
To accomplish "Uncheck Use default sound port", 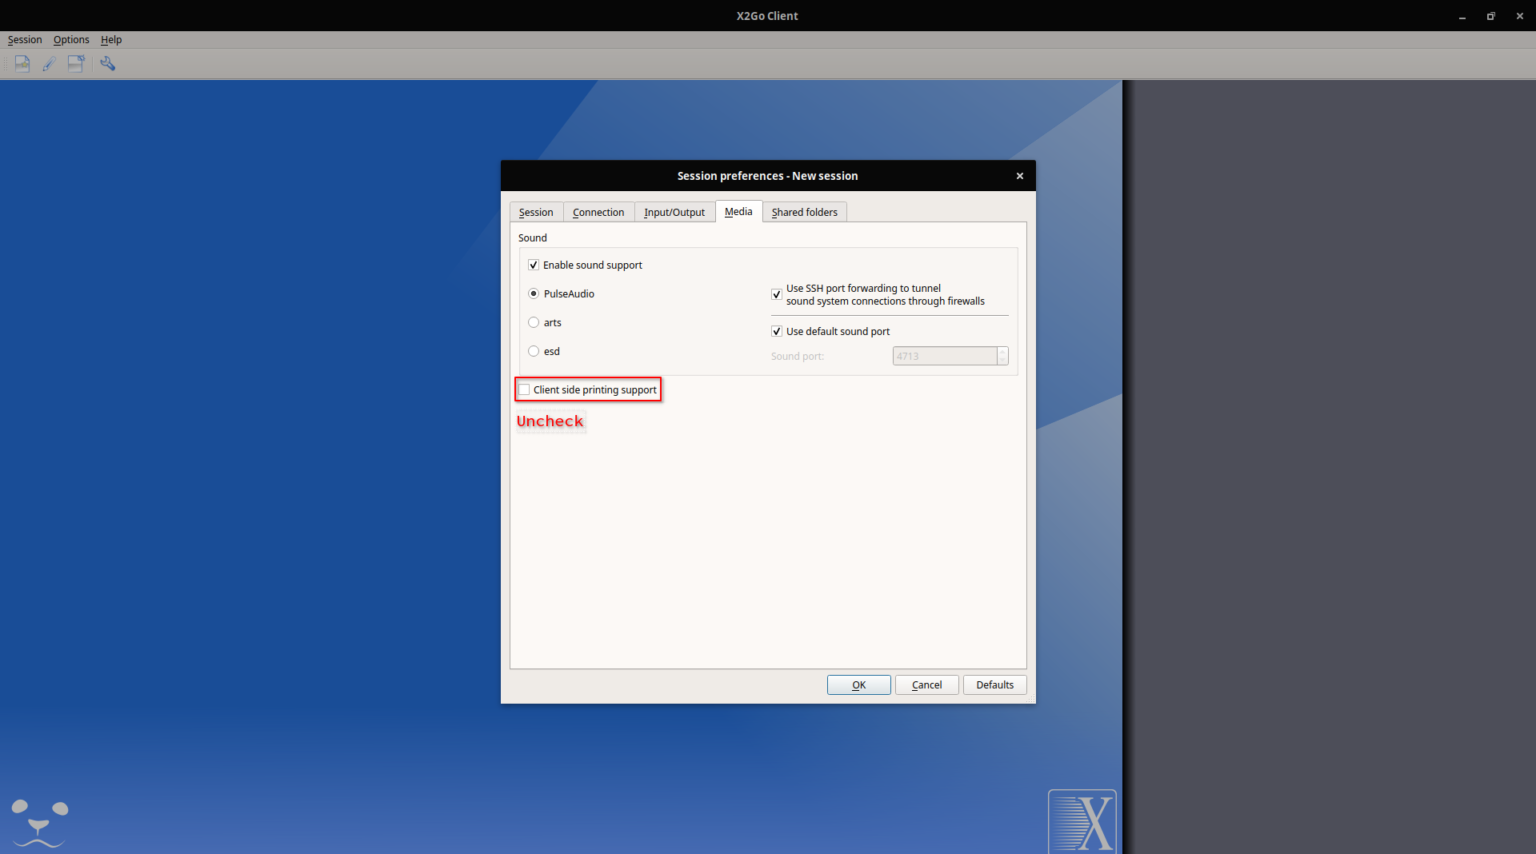I will (777, 331).
